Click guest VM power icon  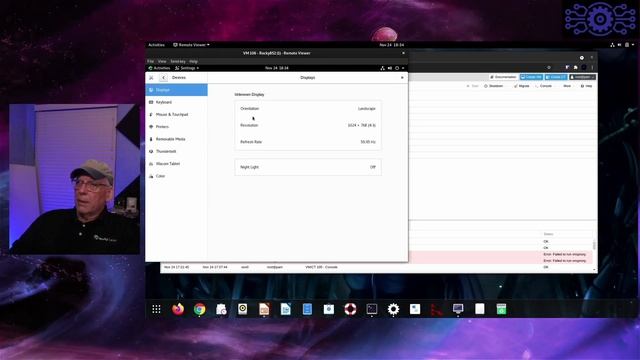pos(397,68)
